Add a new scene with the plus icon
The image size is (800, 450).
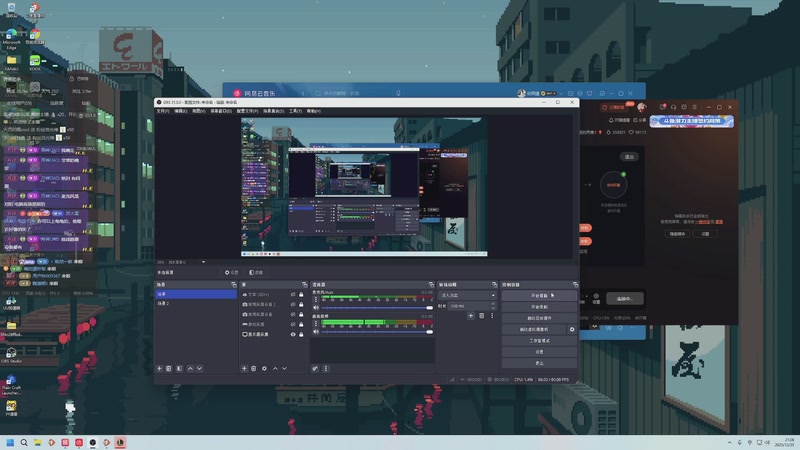pyautogui.click(x=159, y=368)
